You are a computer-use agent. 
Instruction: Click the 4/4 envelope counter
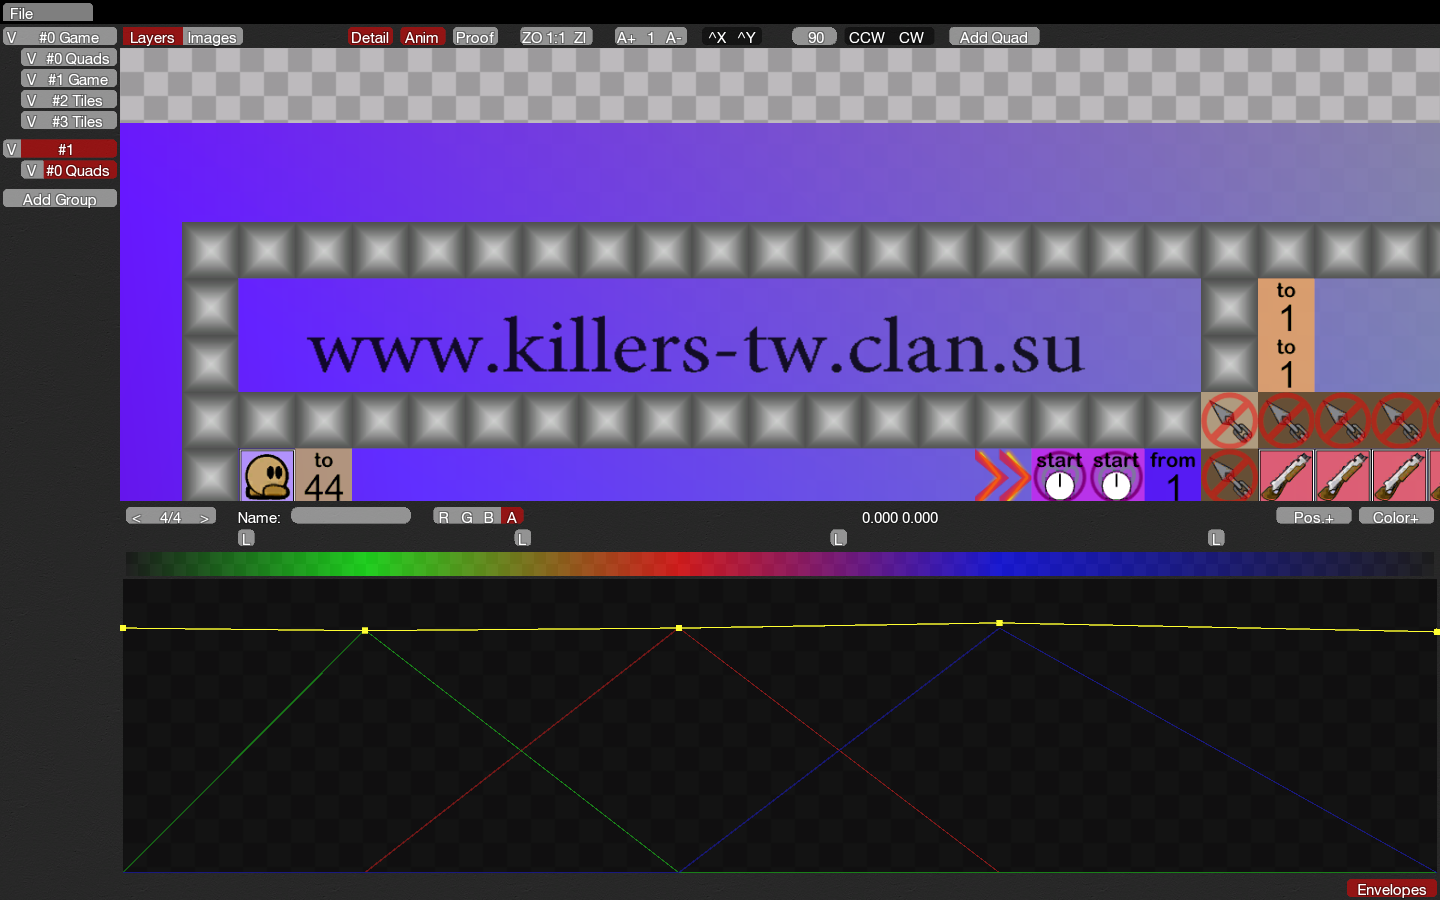click(x=171, y=517)
